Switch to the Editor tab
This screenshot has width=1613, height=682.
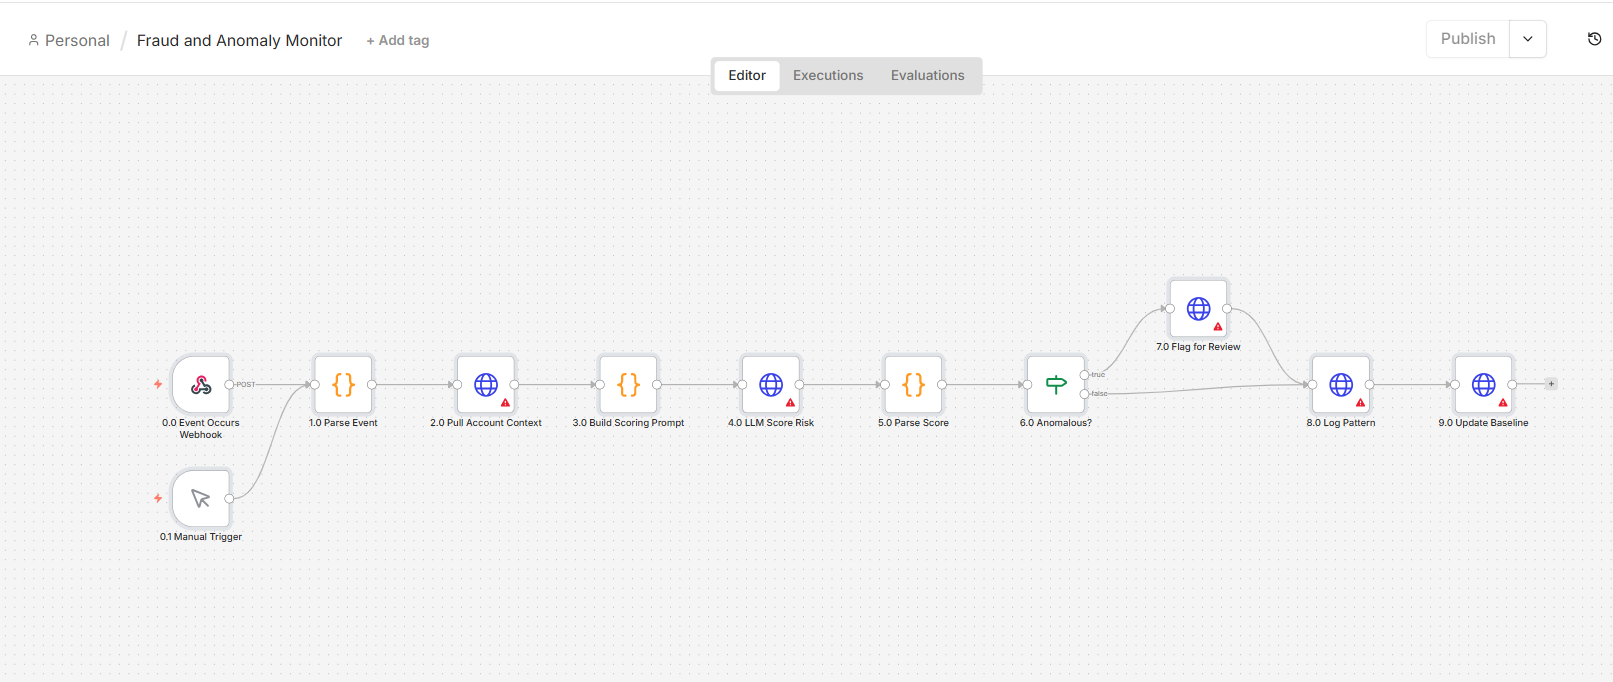click(747, 75)
